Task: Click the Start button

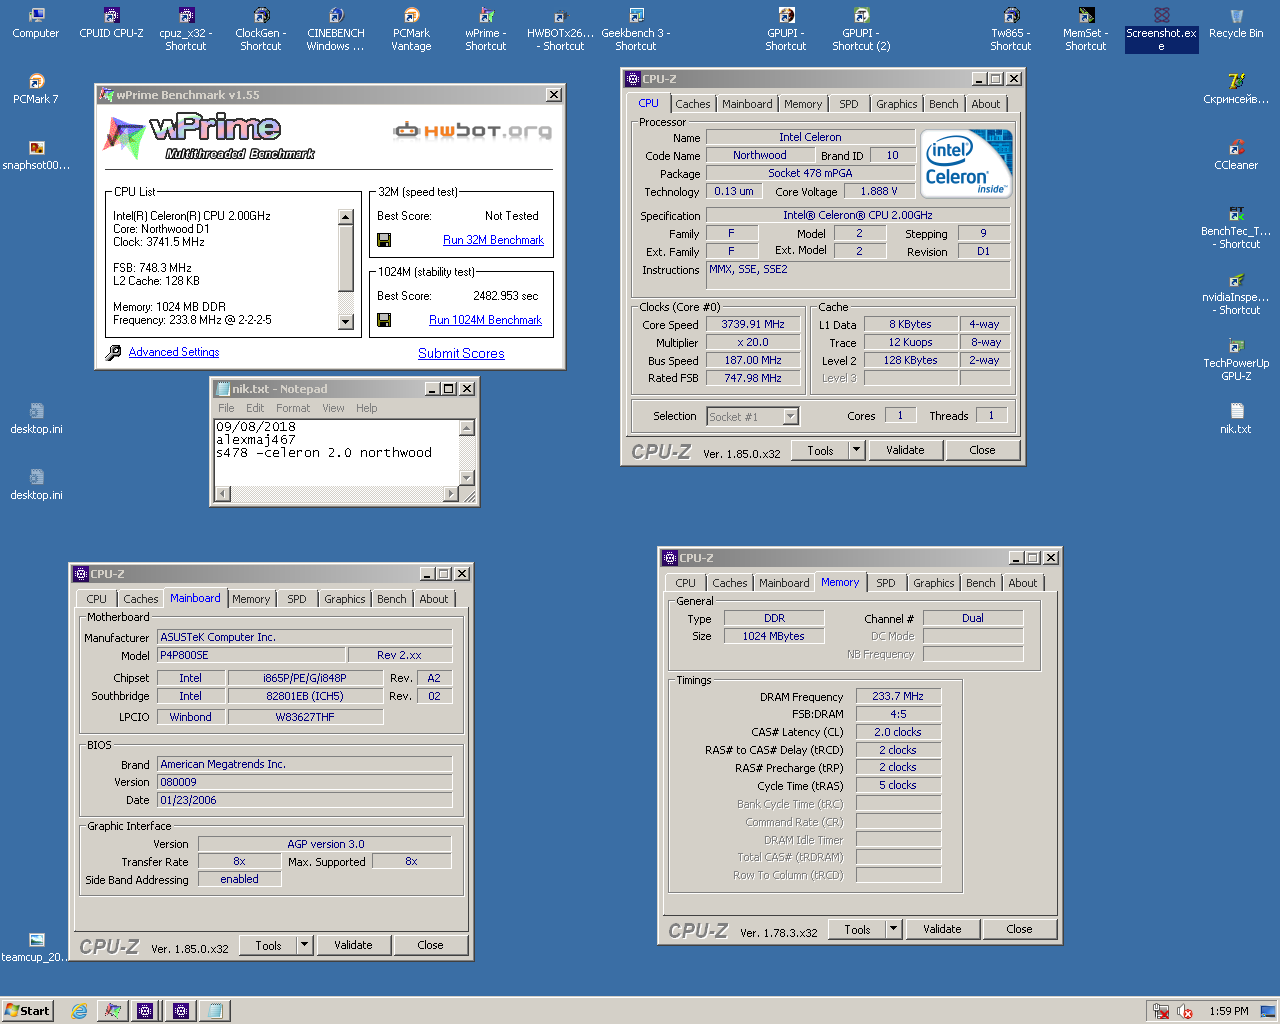Action: 27,1011
